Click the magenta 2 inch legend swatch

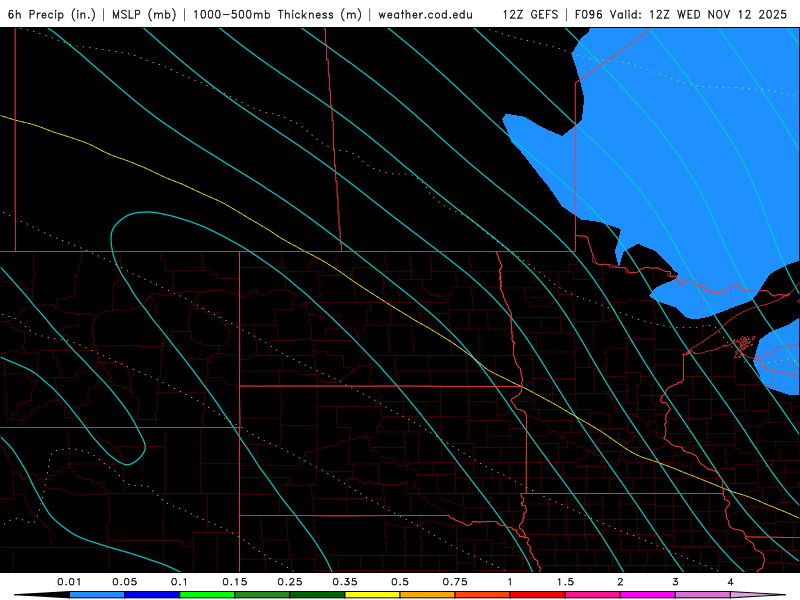(x=648, y=595)
